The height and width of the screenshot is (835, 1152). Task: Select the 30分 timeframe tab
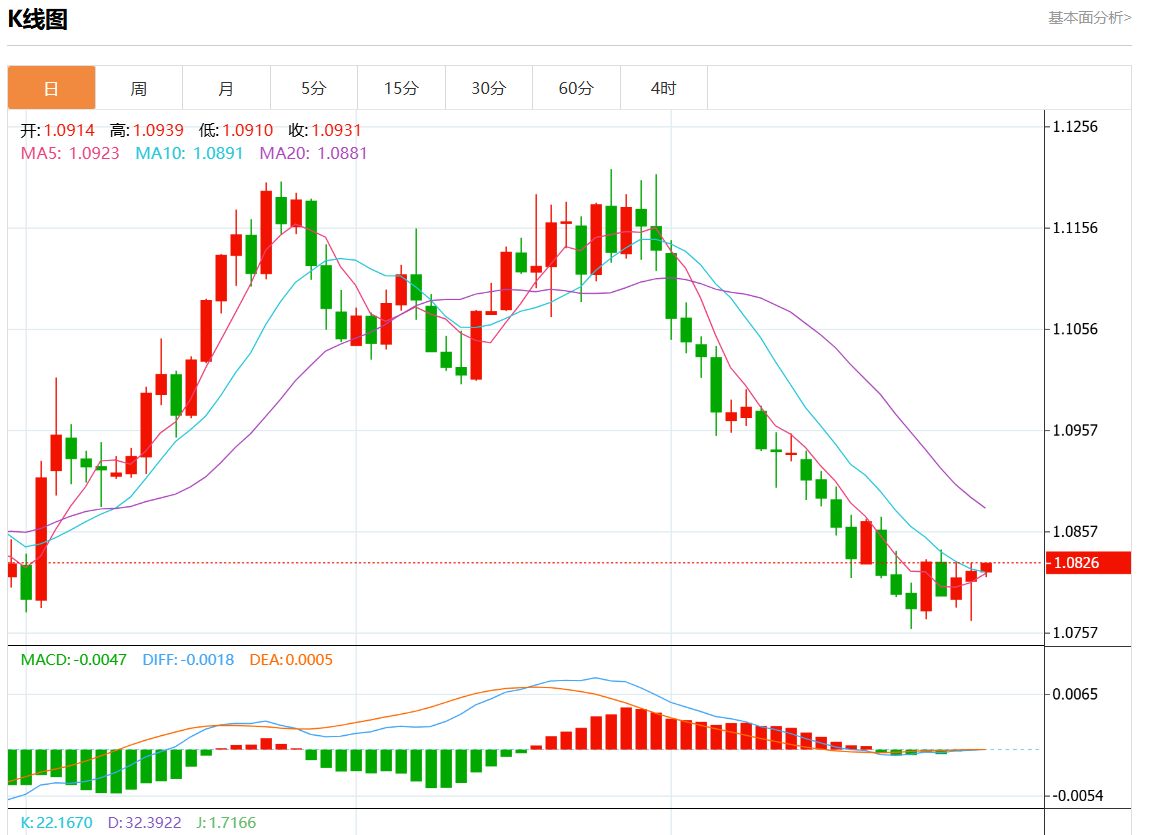489,88
